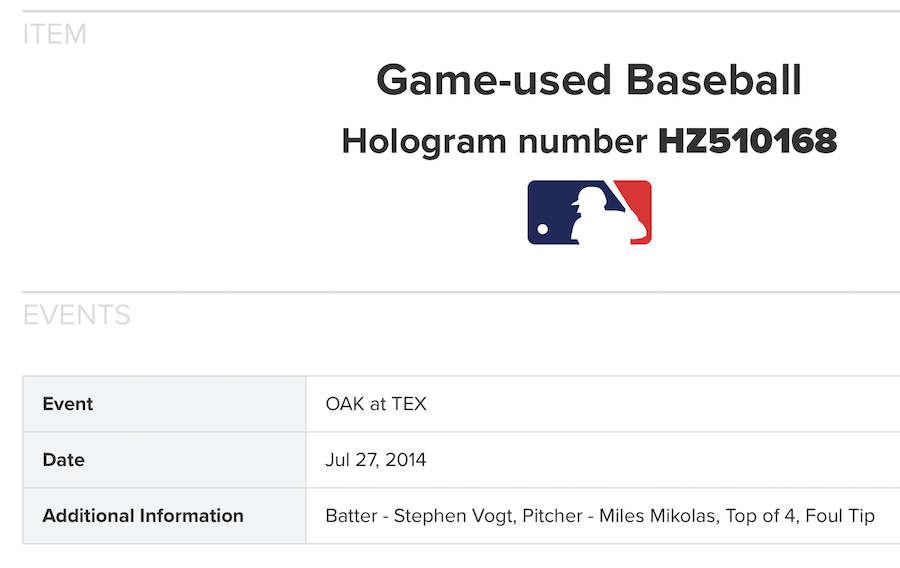Select the hologram code HZ510168
Viewport: 900px width, 568px height.
tap(747, 141)
